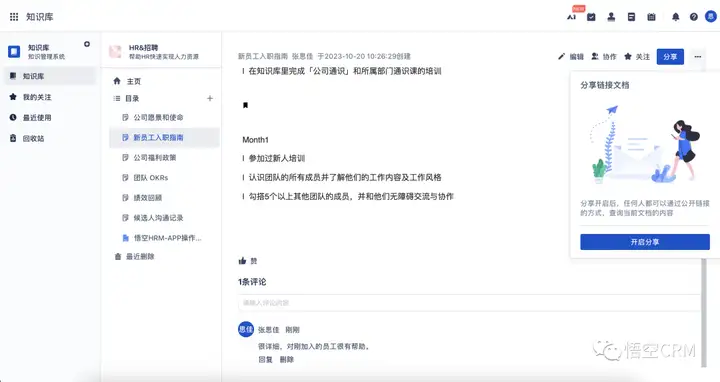Image resolution: width=720 pixels, height=382 pixels.
Task: Open the more options ellipsis menu
Action: [x=698, y=56]
